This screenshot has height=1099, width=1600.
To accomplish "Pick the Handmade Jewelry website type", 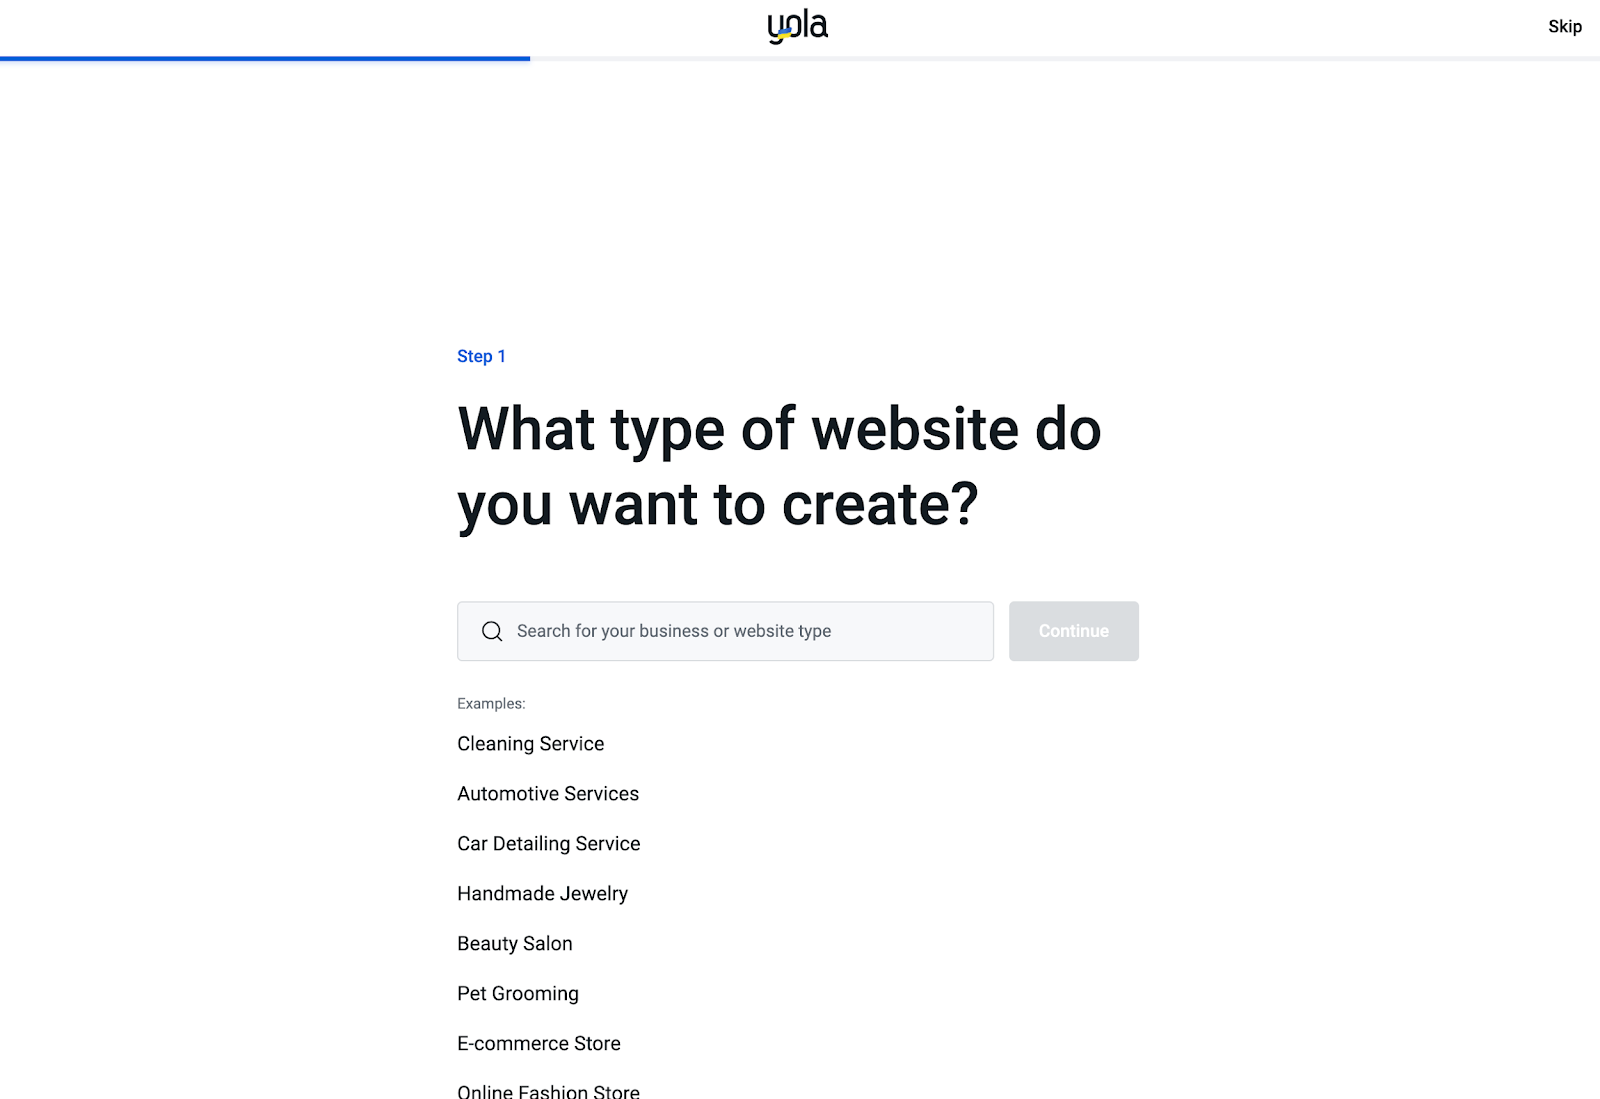I will (542, 893).
